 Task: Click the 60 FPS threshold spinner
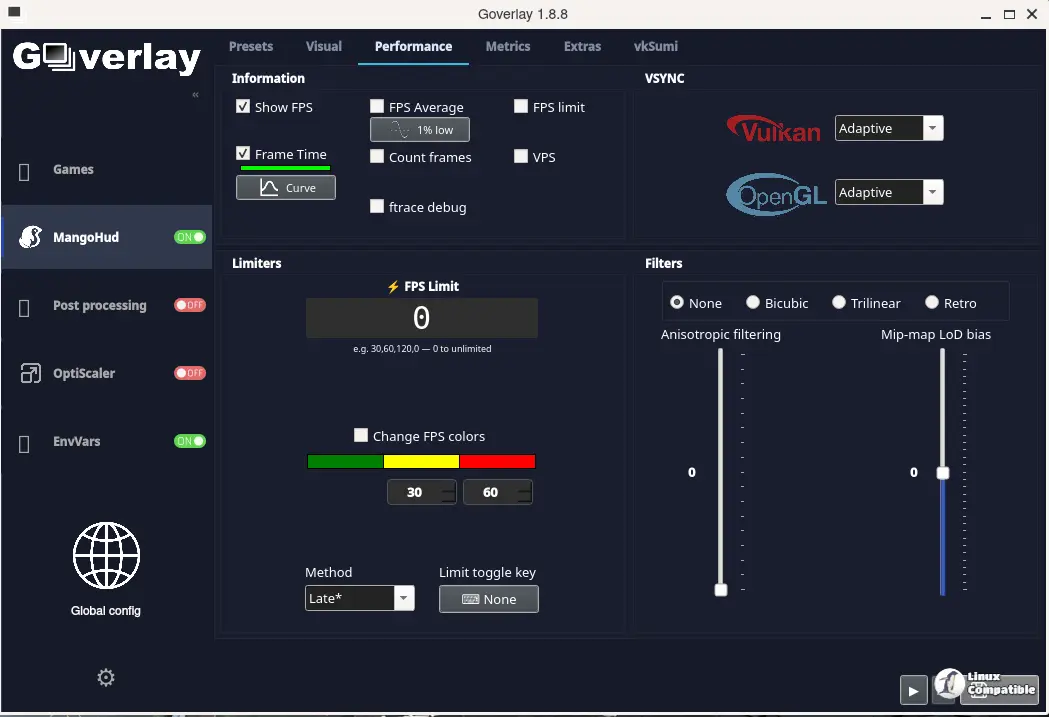[498, 492]
